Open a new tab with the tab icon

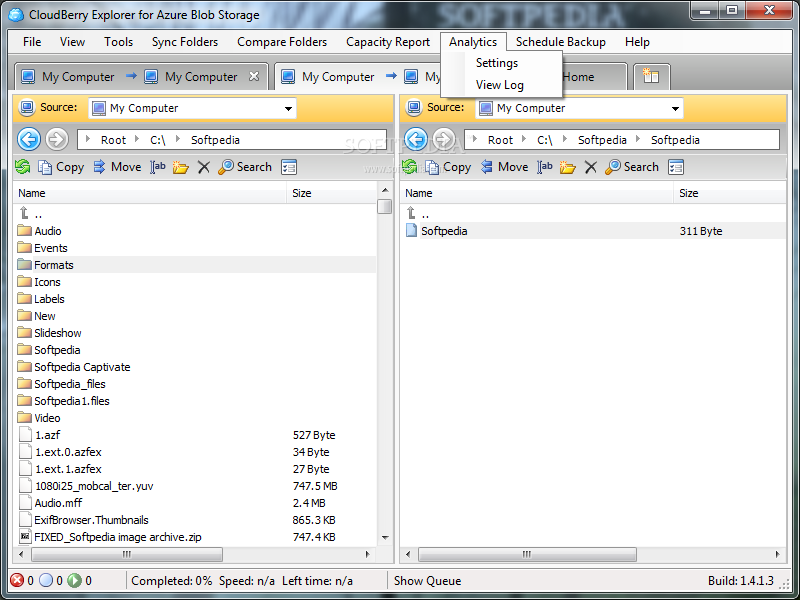click(x=651, y=77)
